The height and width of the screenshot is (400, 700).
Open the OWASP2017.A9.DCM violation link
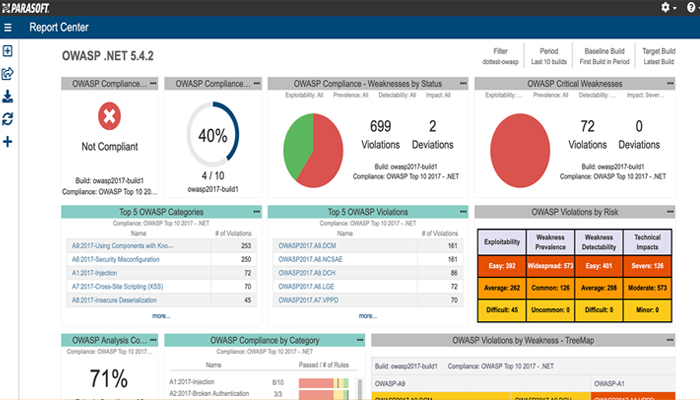click(308, 245)
